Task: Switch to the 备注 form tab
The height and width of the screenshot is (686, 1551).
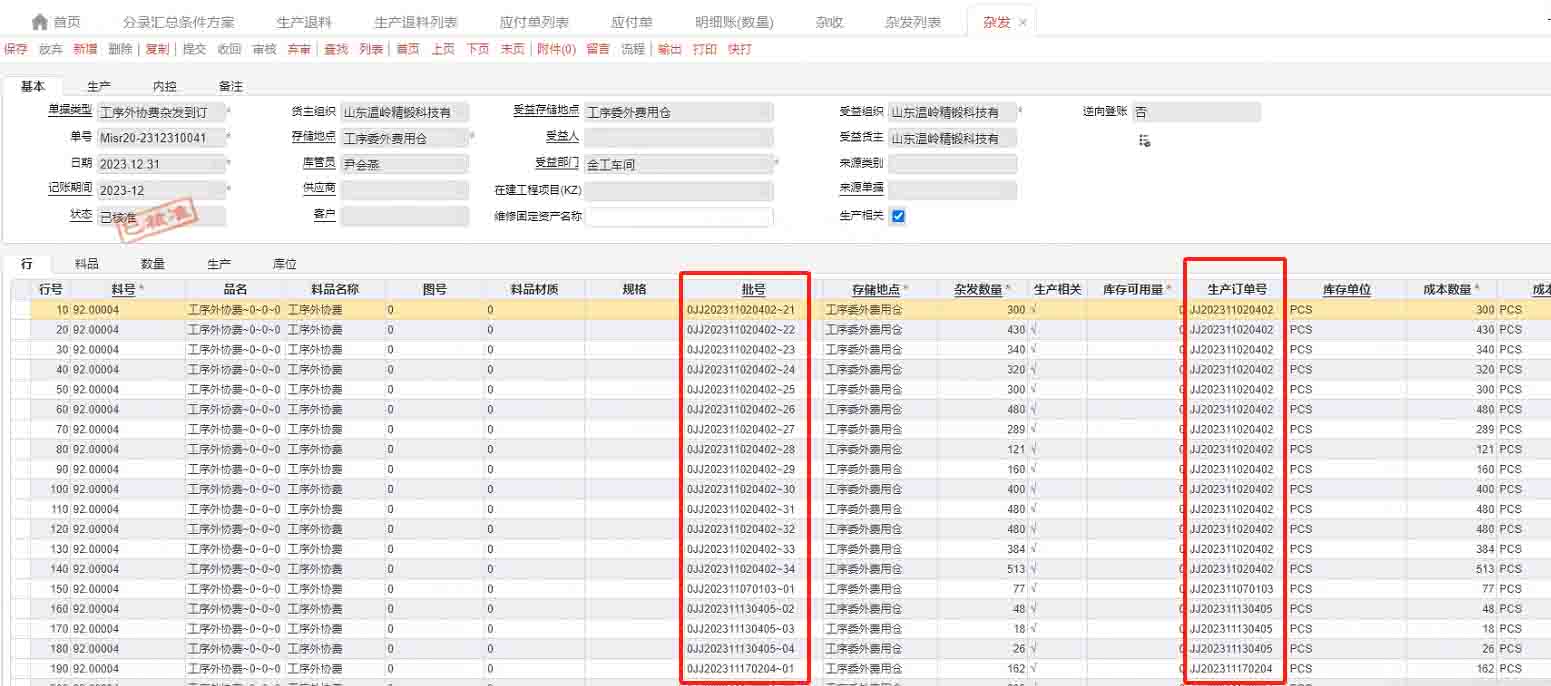Action: [231, 87]
